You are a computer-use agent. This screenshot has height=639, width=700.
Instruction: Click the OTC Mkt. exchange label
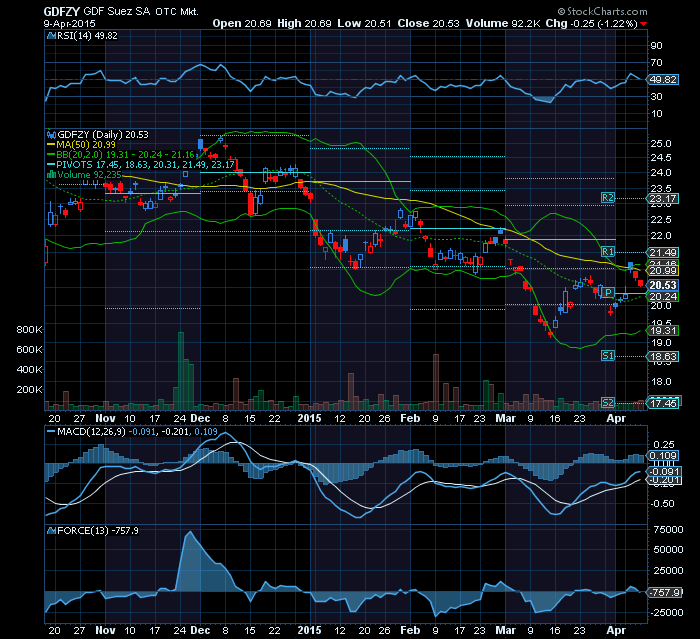[x=177, y=12]
